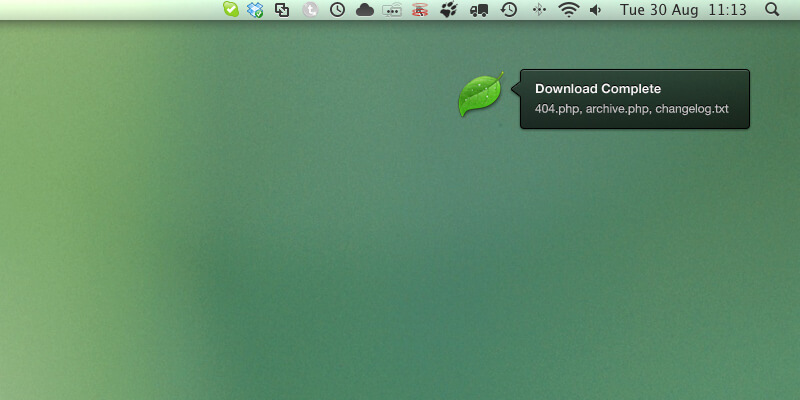Open the Growl paw icon menu
This screenshot has height=400, width=800.
[448, 10]
